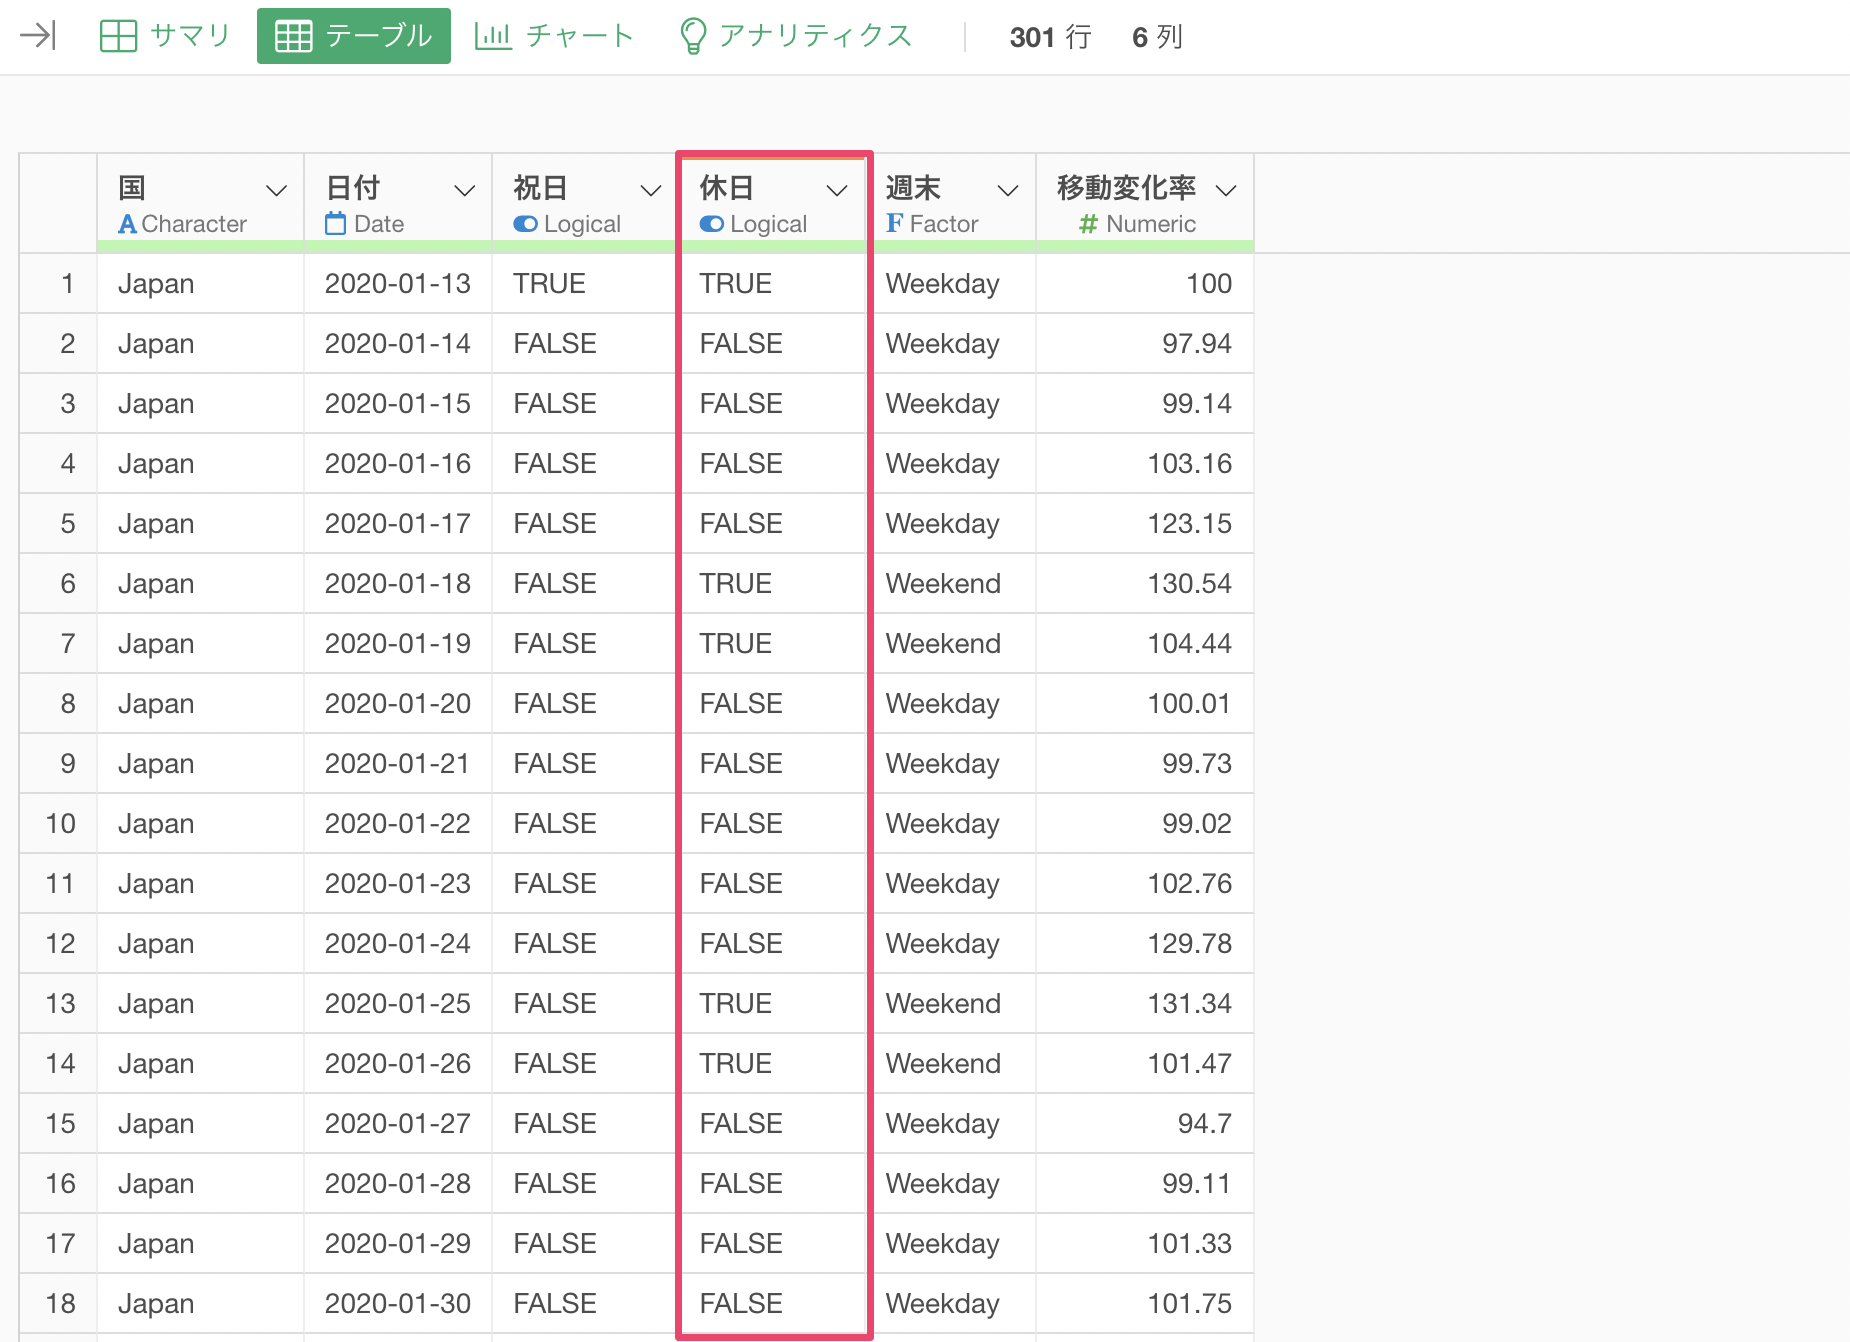Select date cell 2020-01-25
This screenshot has height=1342, width=1850.
(x=398, y=1004)
